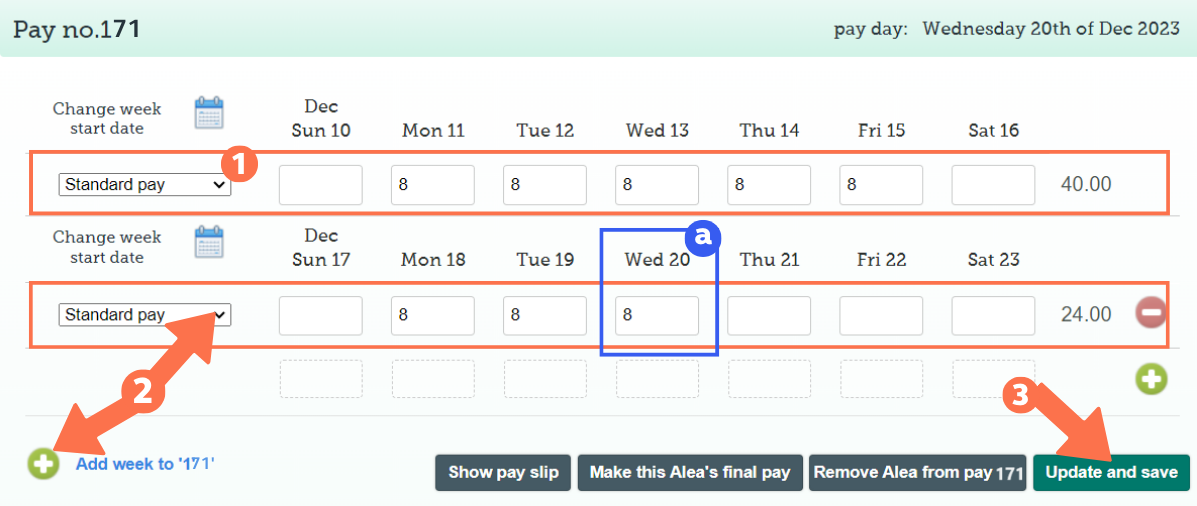The width and height of the screenshot is (1197, 506).
Task: Click green plus icon at right of empty row
Action: coord(1150,379)
